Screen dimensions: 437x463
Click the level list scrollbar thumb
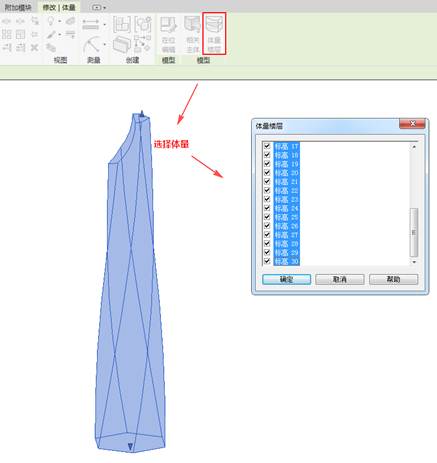pos(414,232)
